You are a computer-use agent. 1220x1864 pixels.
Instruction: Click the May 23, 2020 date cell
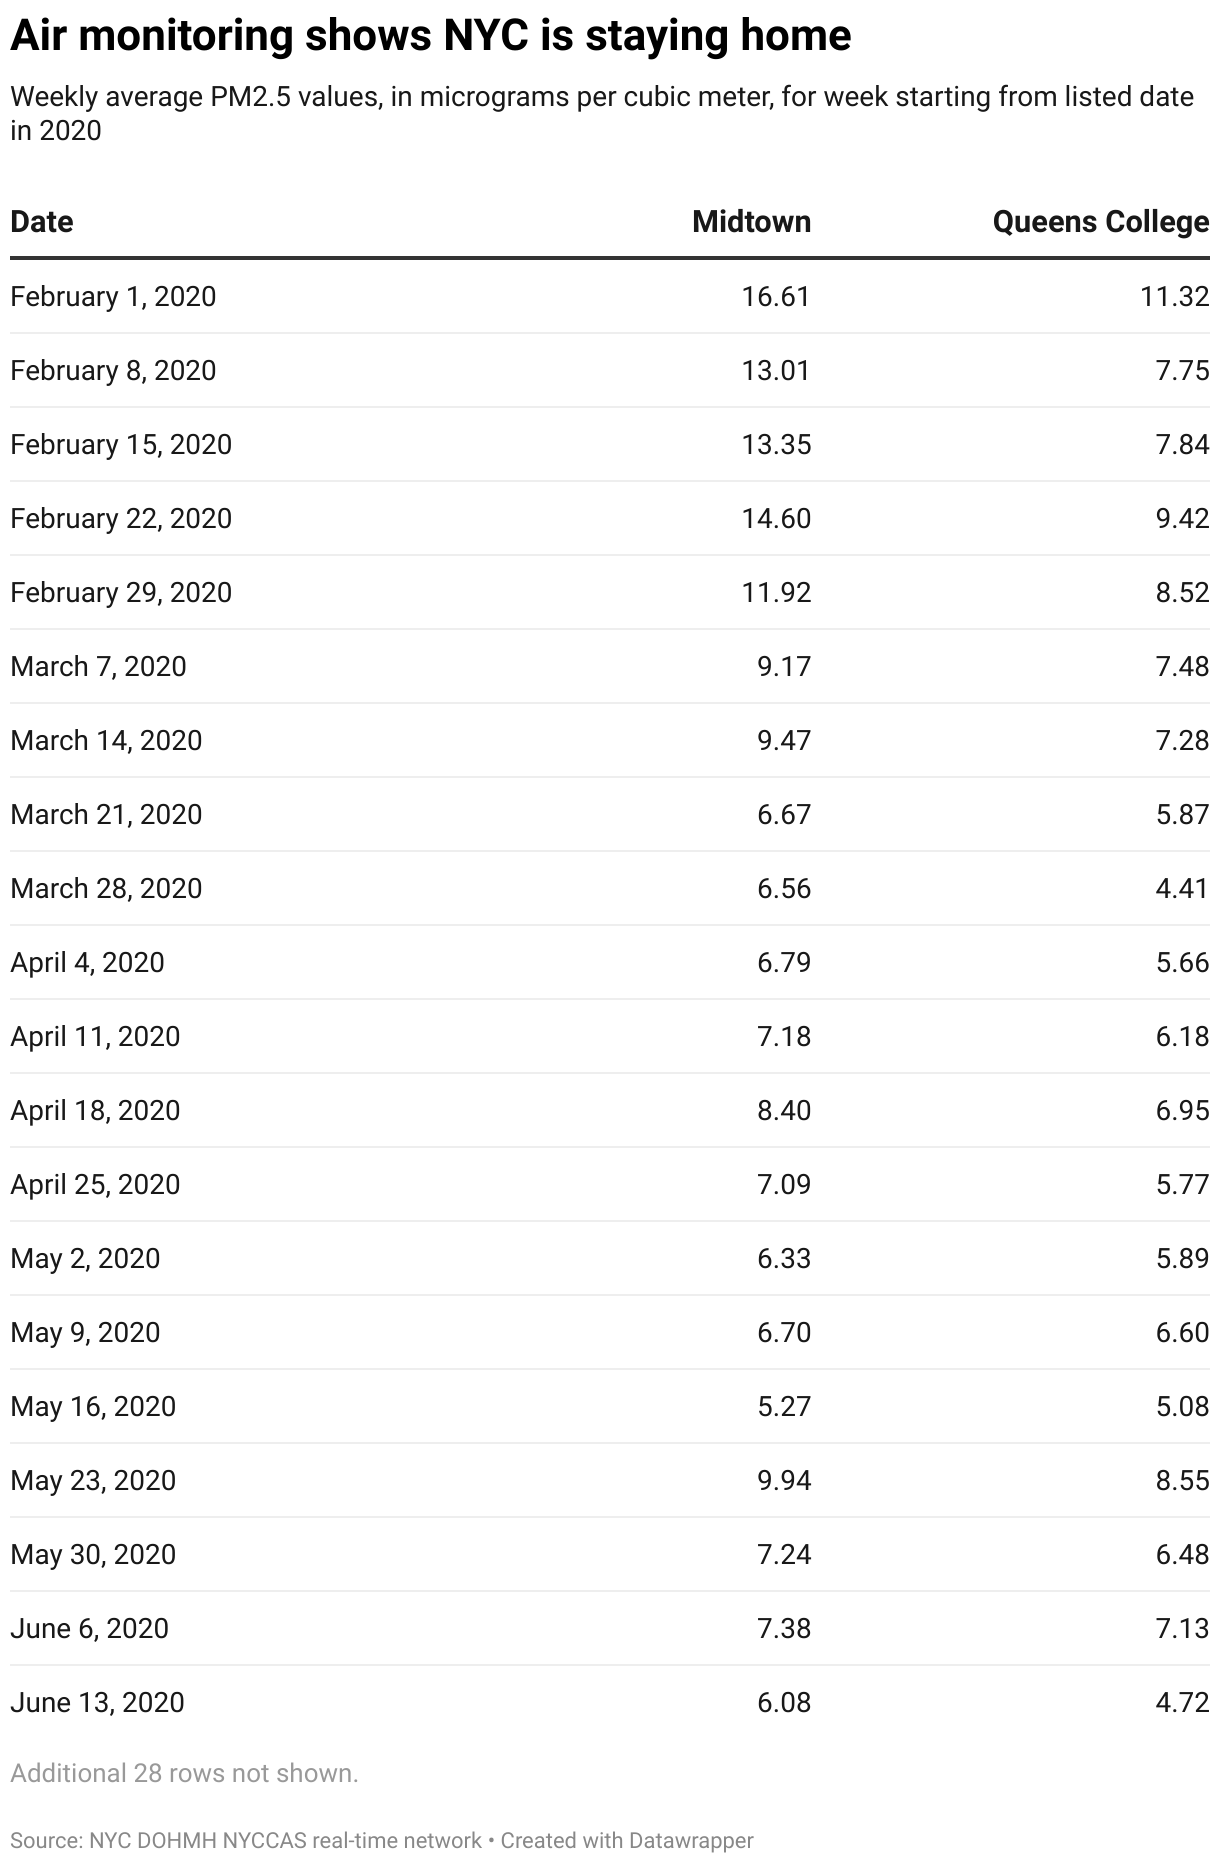coord(93,1480)
